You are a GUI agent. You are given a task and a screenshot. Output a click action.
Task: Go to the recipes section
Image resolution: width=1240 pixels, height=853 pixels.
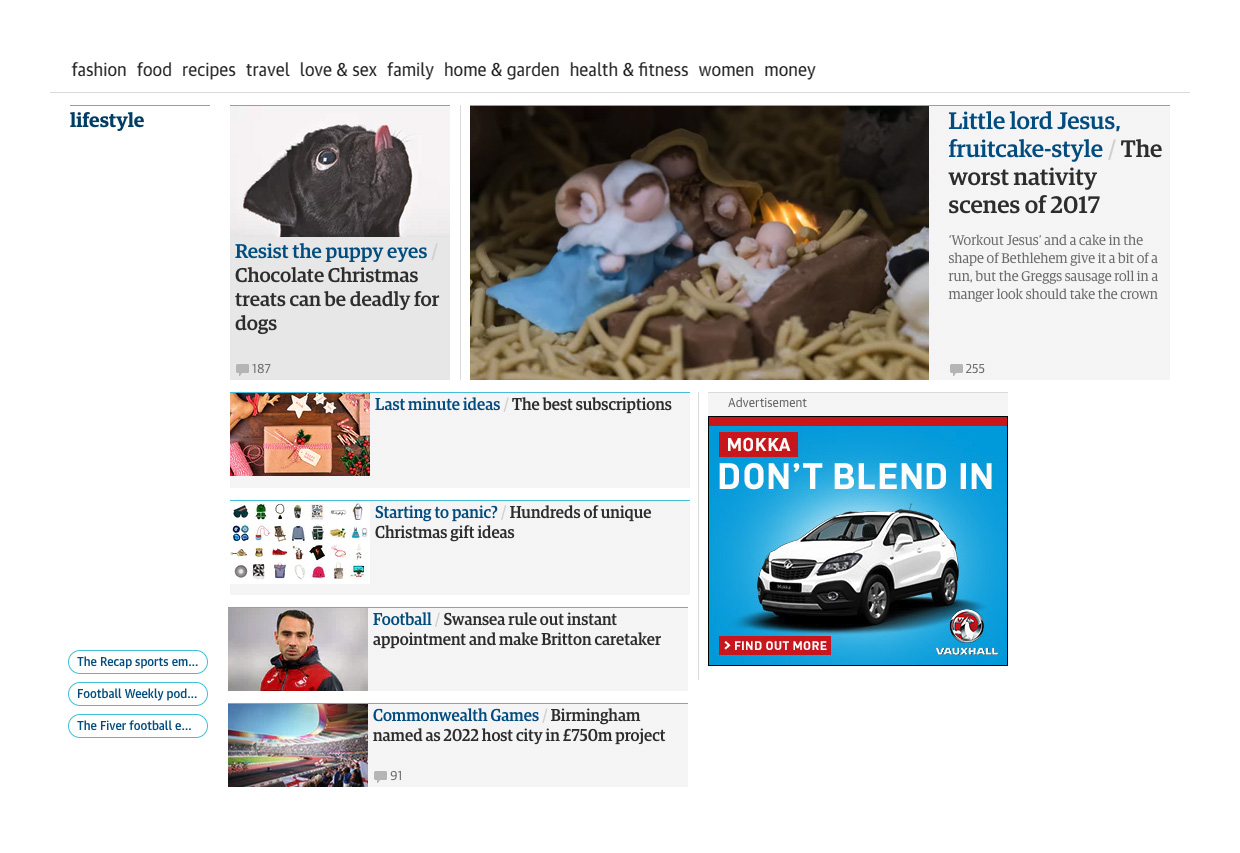209,70
